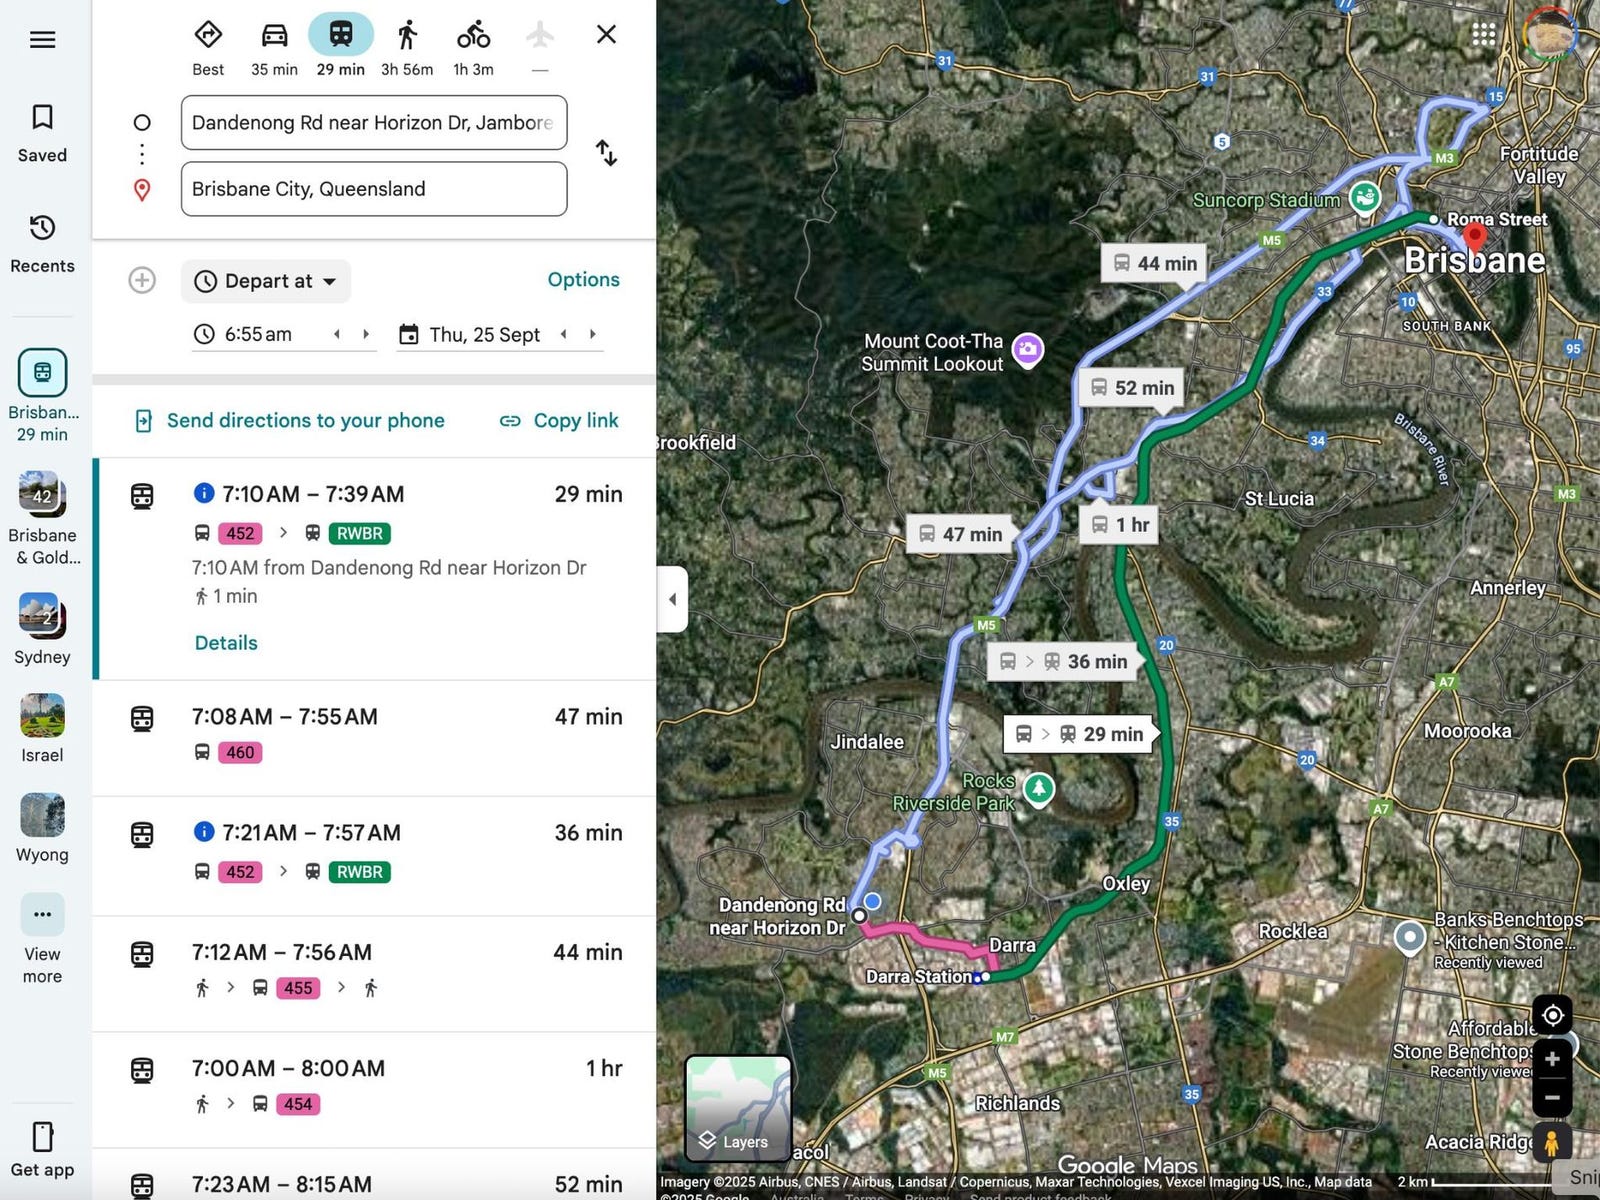Copy link to directions
The width and height of the screenshot is (1600, 1200).
point(559,421)
